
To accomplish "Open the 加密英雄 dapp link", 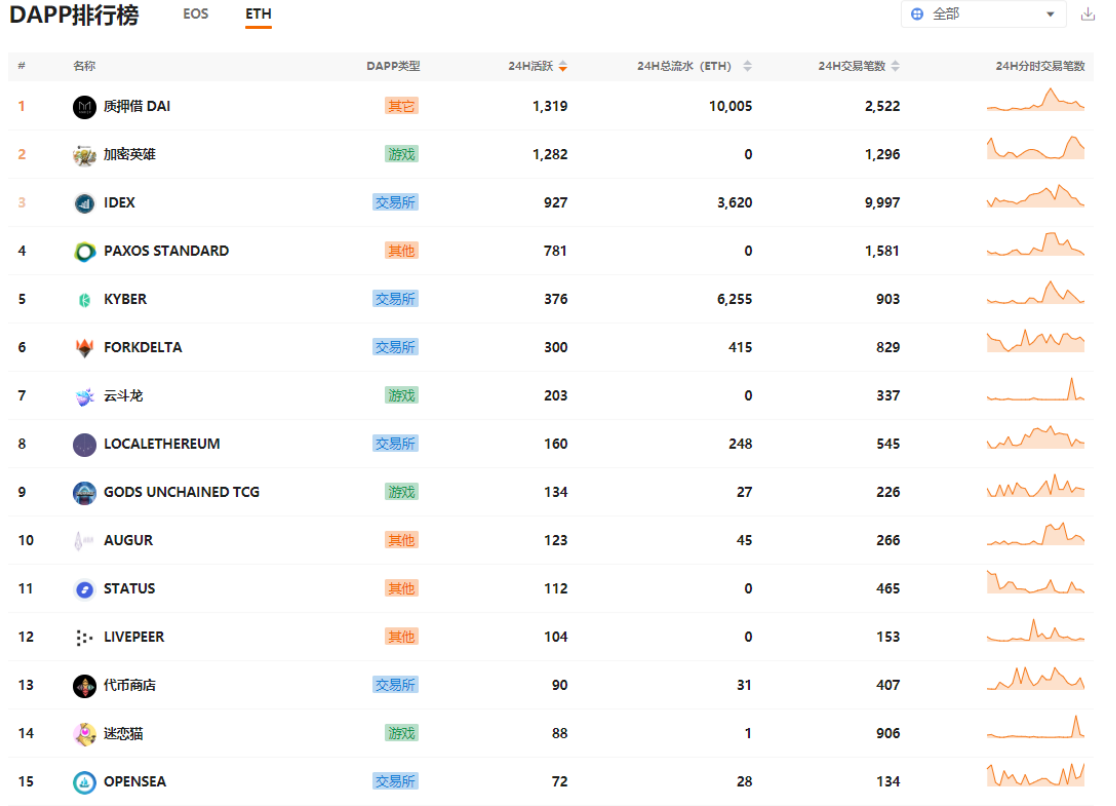I will point(130,155).
